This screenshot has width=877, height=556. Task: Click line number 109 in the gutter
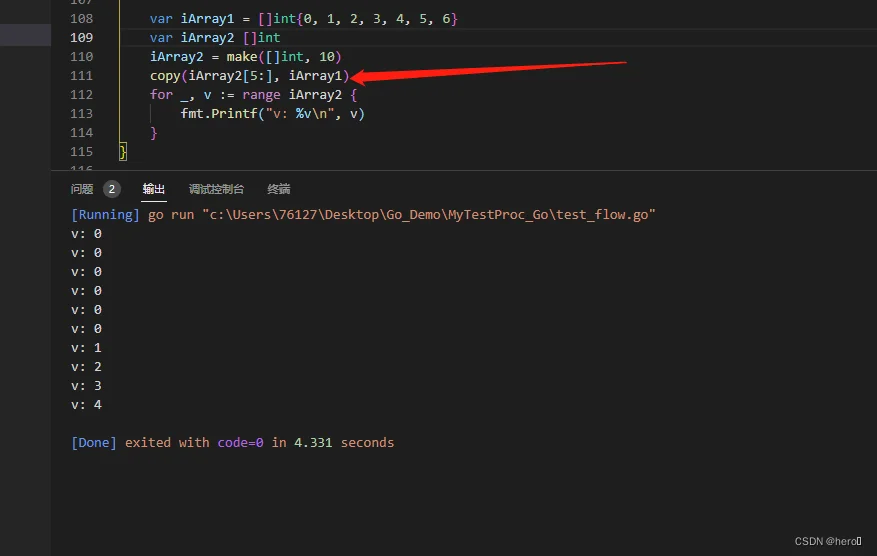(x=82, y=38)
